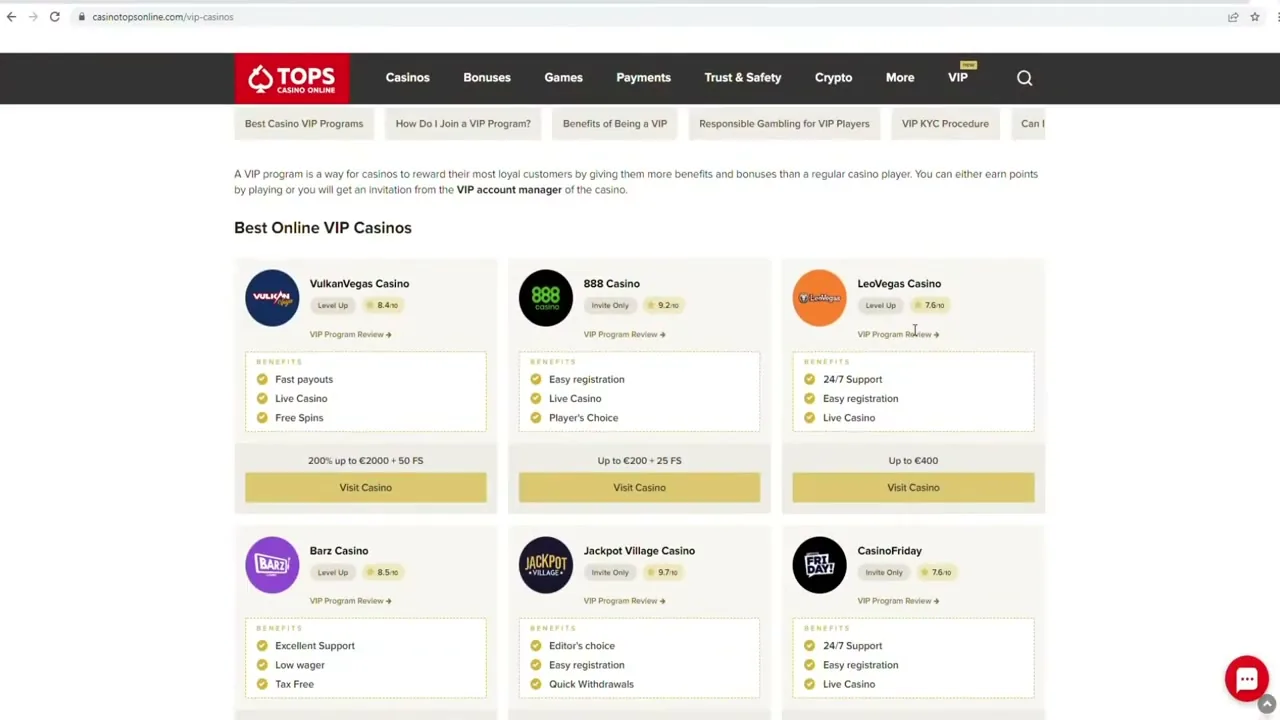Click the browser back arrow
The image size is (1280, 720).
pos(11,17)
